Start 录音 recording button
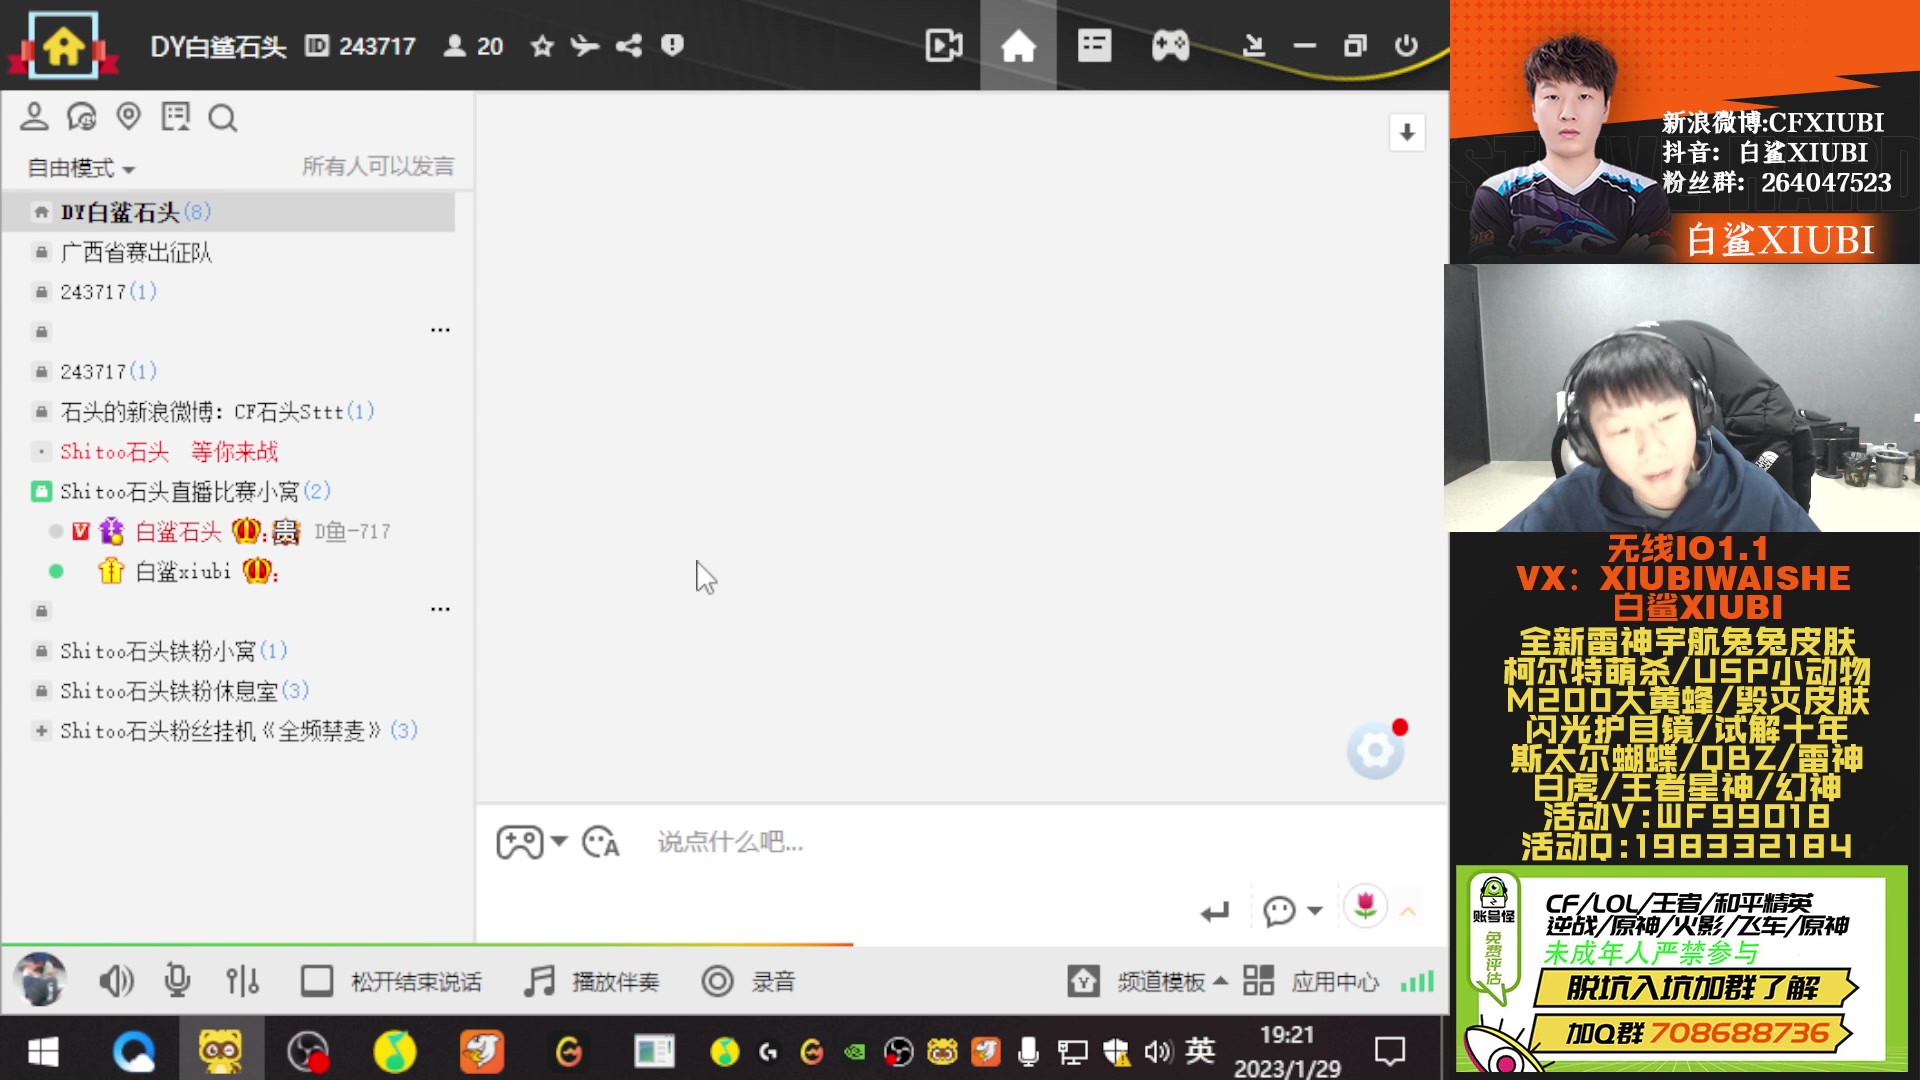Image resolution: width=1920 pixels, height=1080 pixels. tap(748, 981)
